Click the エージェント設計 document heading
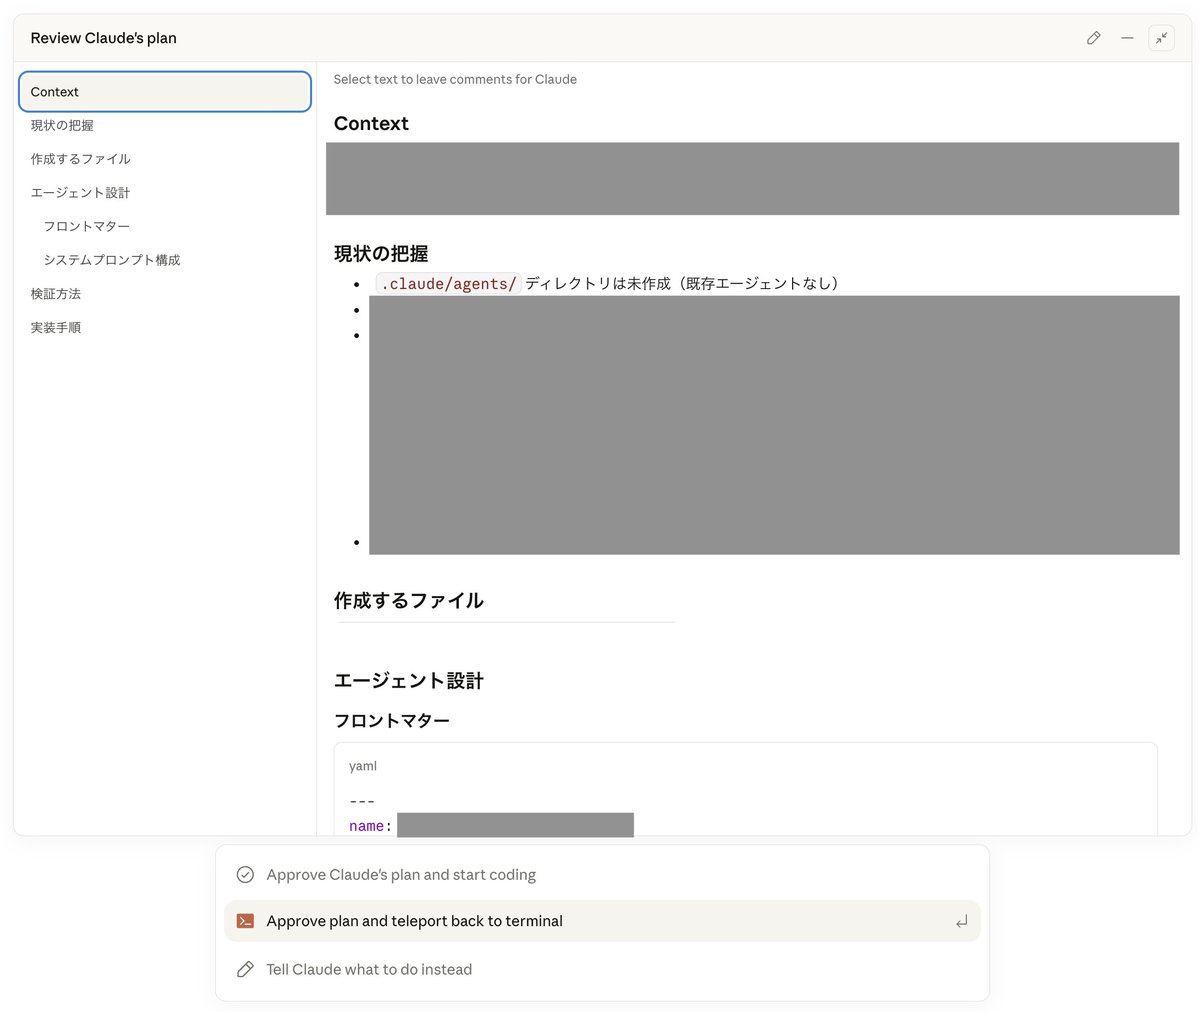 pyautogui.click(x=408, y=680)
